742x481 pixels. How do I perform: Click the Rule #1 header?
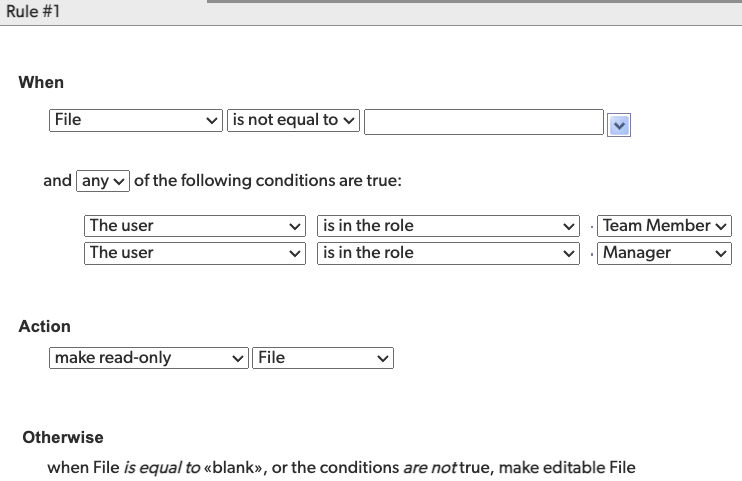pos(33,12)
